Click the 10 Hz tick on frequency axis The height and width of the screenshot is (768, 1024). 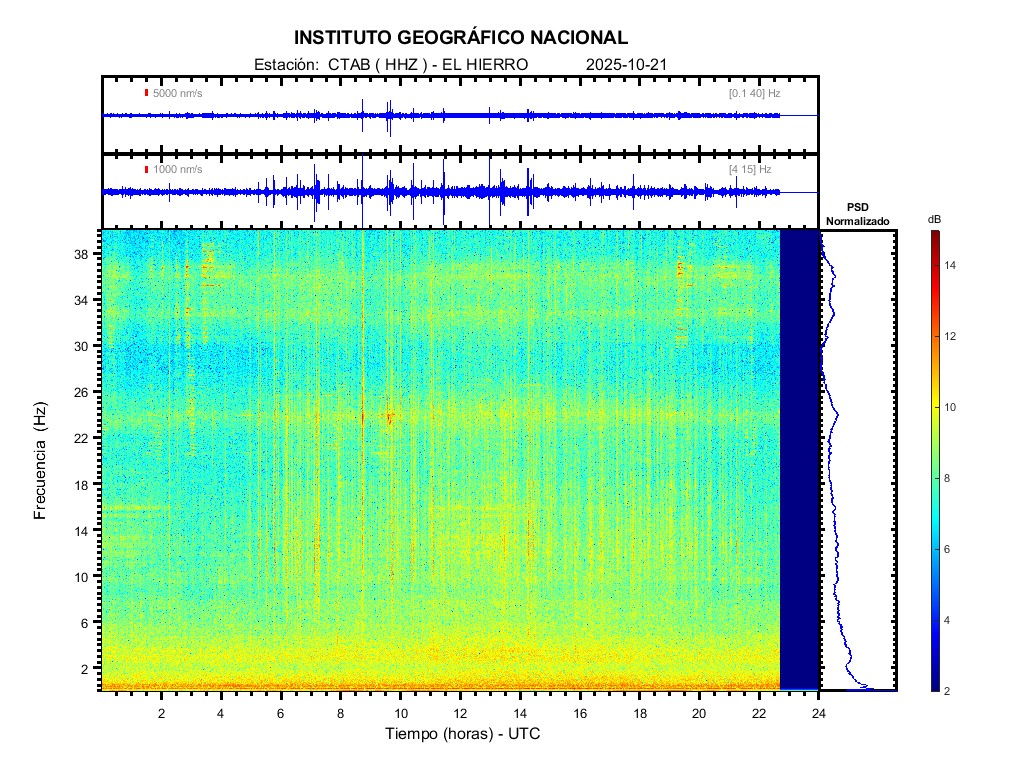point(85,577)
